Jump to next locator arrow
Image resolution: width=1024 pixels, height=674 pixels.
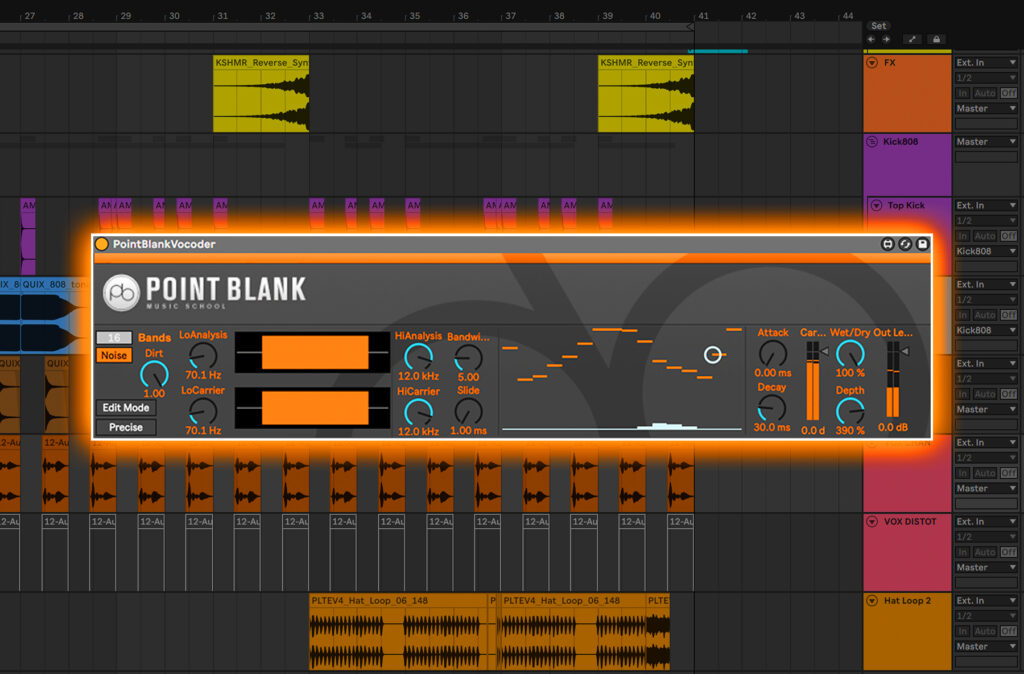[x=886, y=40]
